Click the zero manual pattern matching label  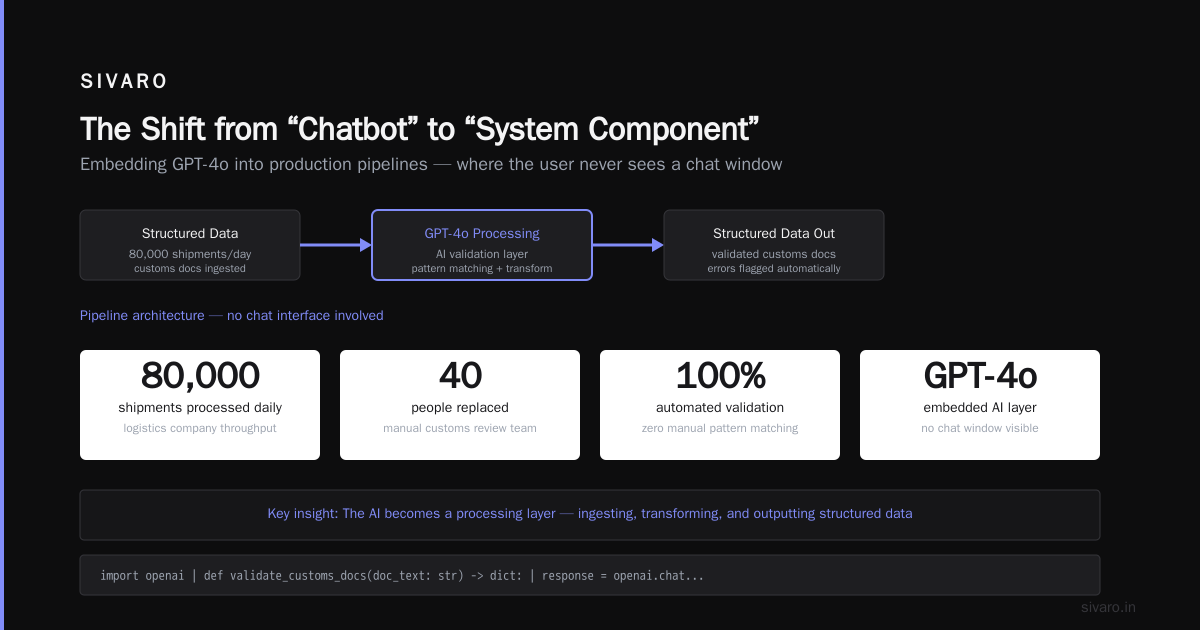[720, 428]
